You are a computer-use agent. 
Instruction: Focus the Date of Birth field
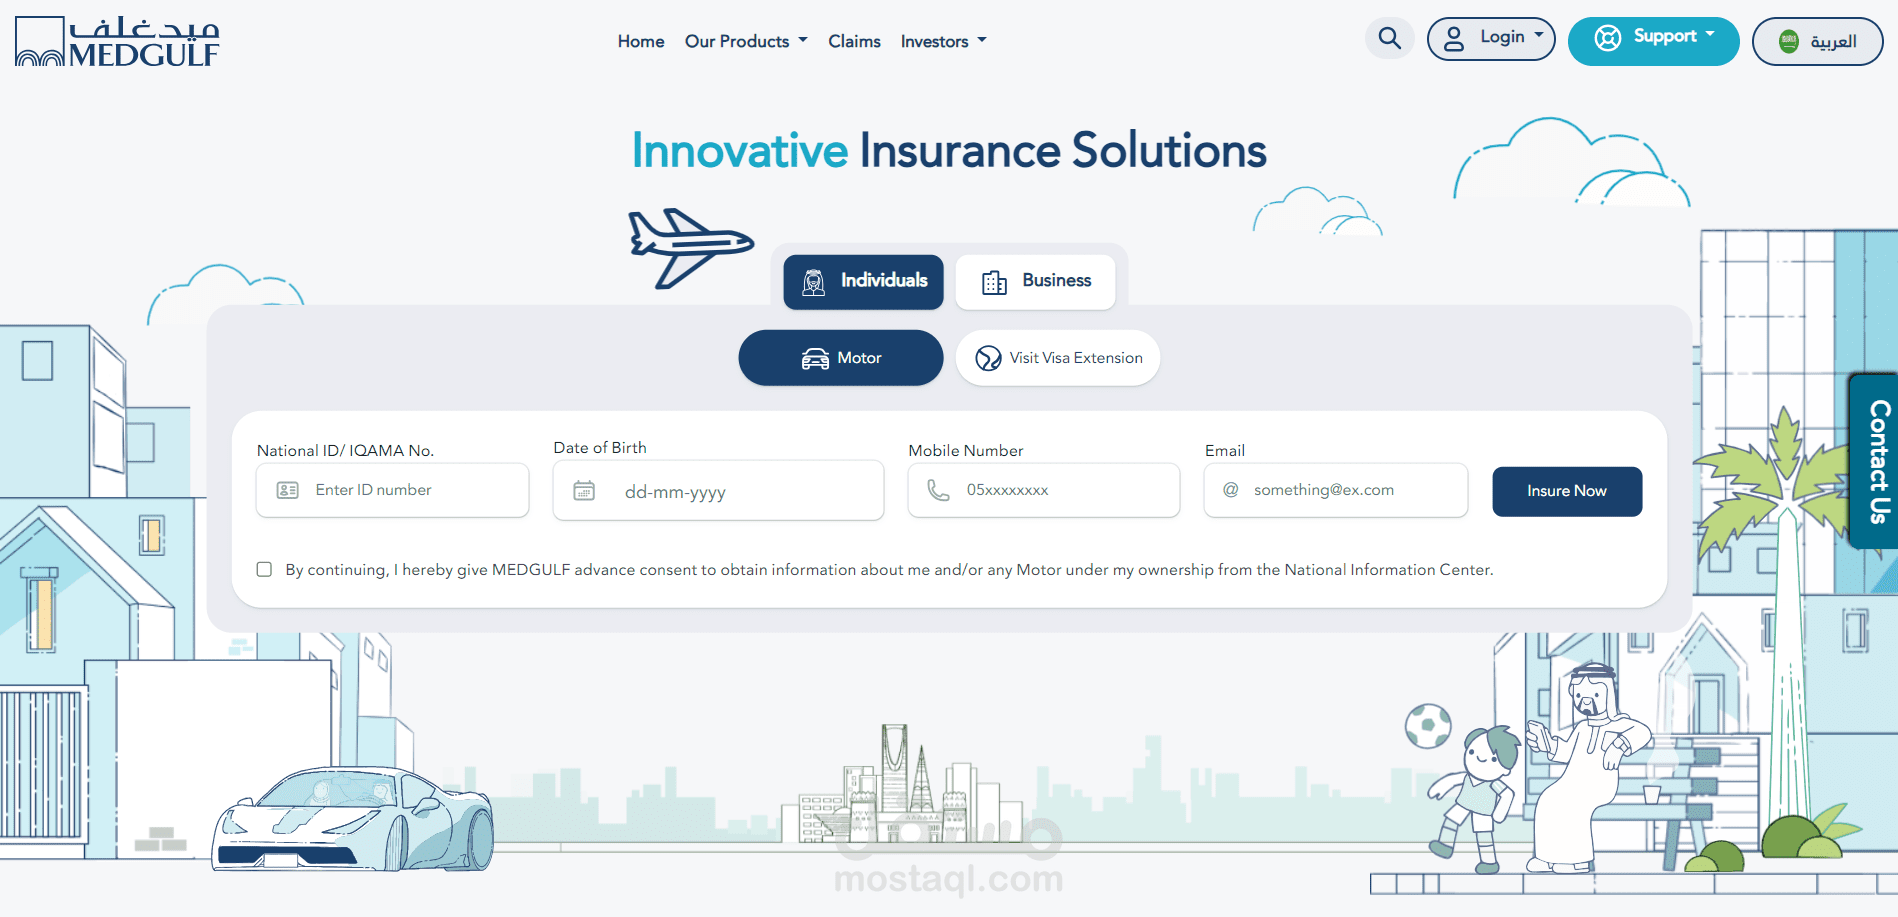[x=718, y=491]
